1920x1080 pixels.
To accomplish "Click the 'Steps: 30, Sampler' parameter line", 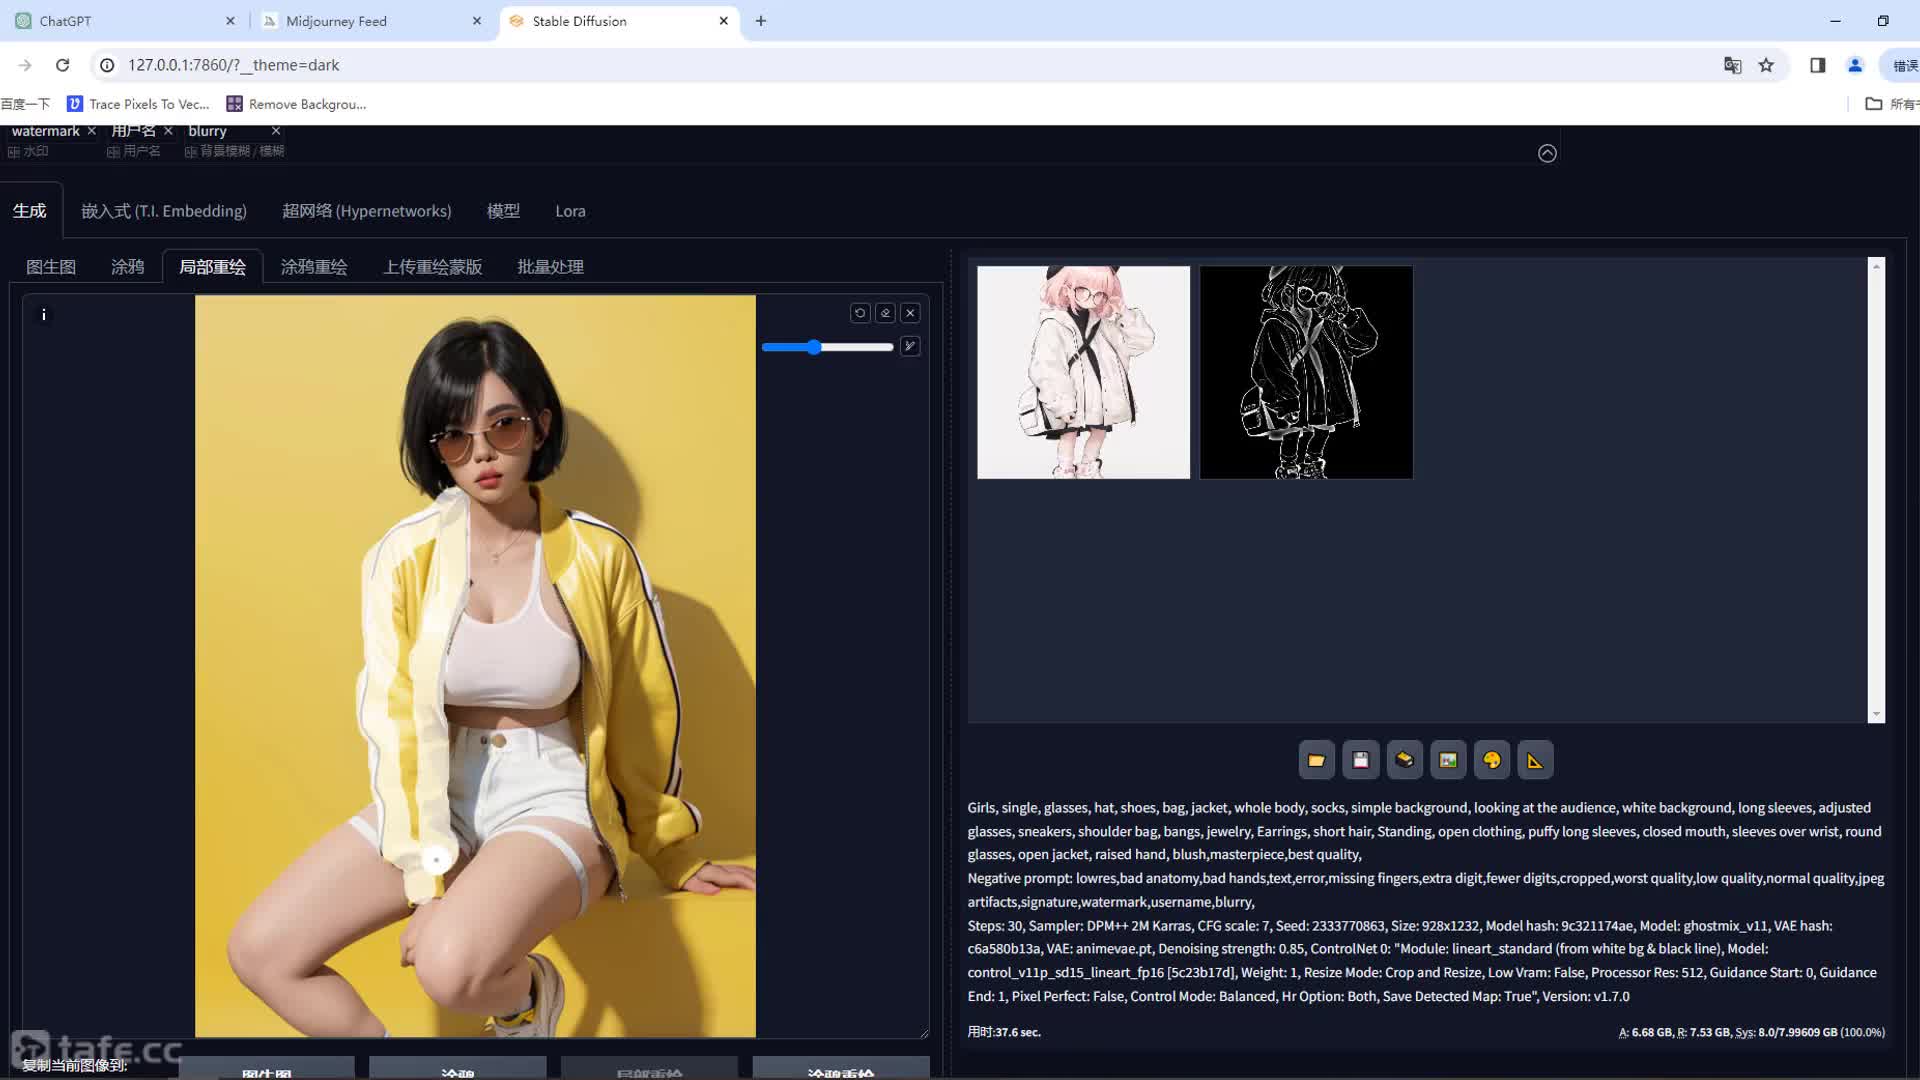I will point(1422,961).
